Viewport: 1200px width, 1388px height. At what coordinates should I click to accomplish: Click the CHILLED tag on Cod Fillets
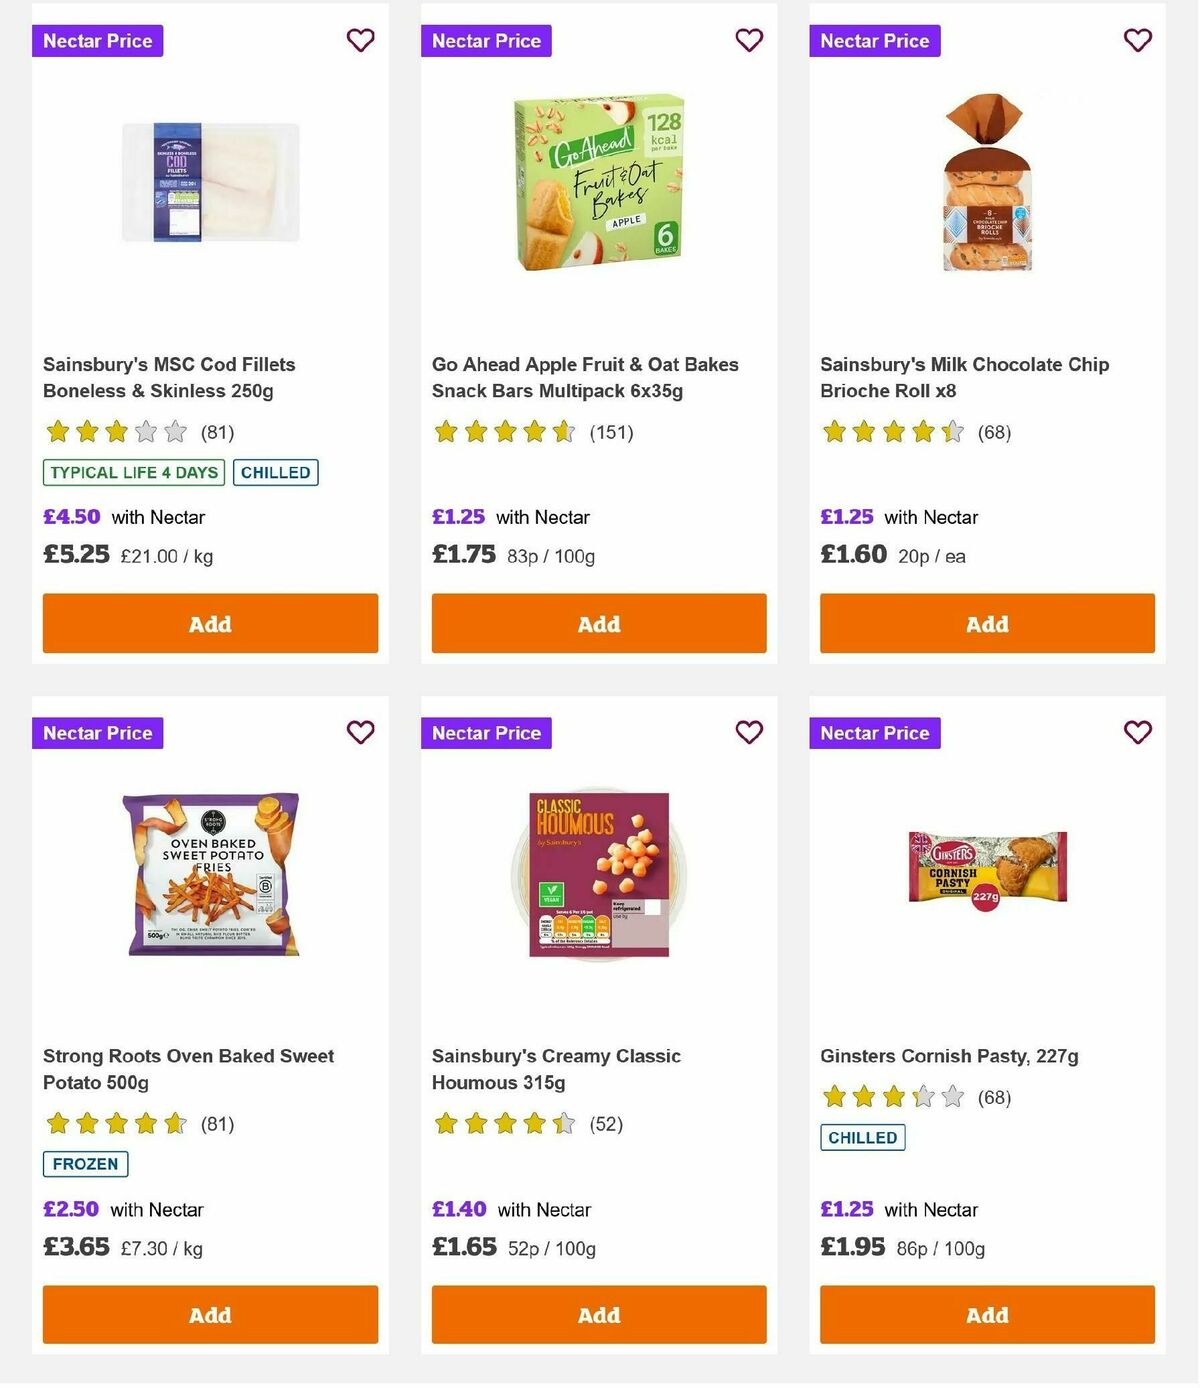coord(276,472)
